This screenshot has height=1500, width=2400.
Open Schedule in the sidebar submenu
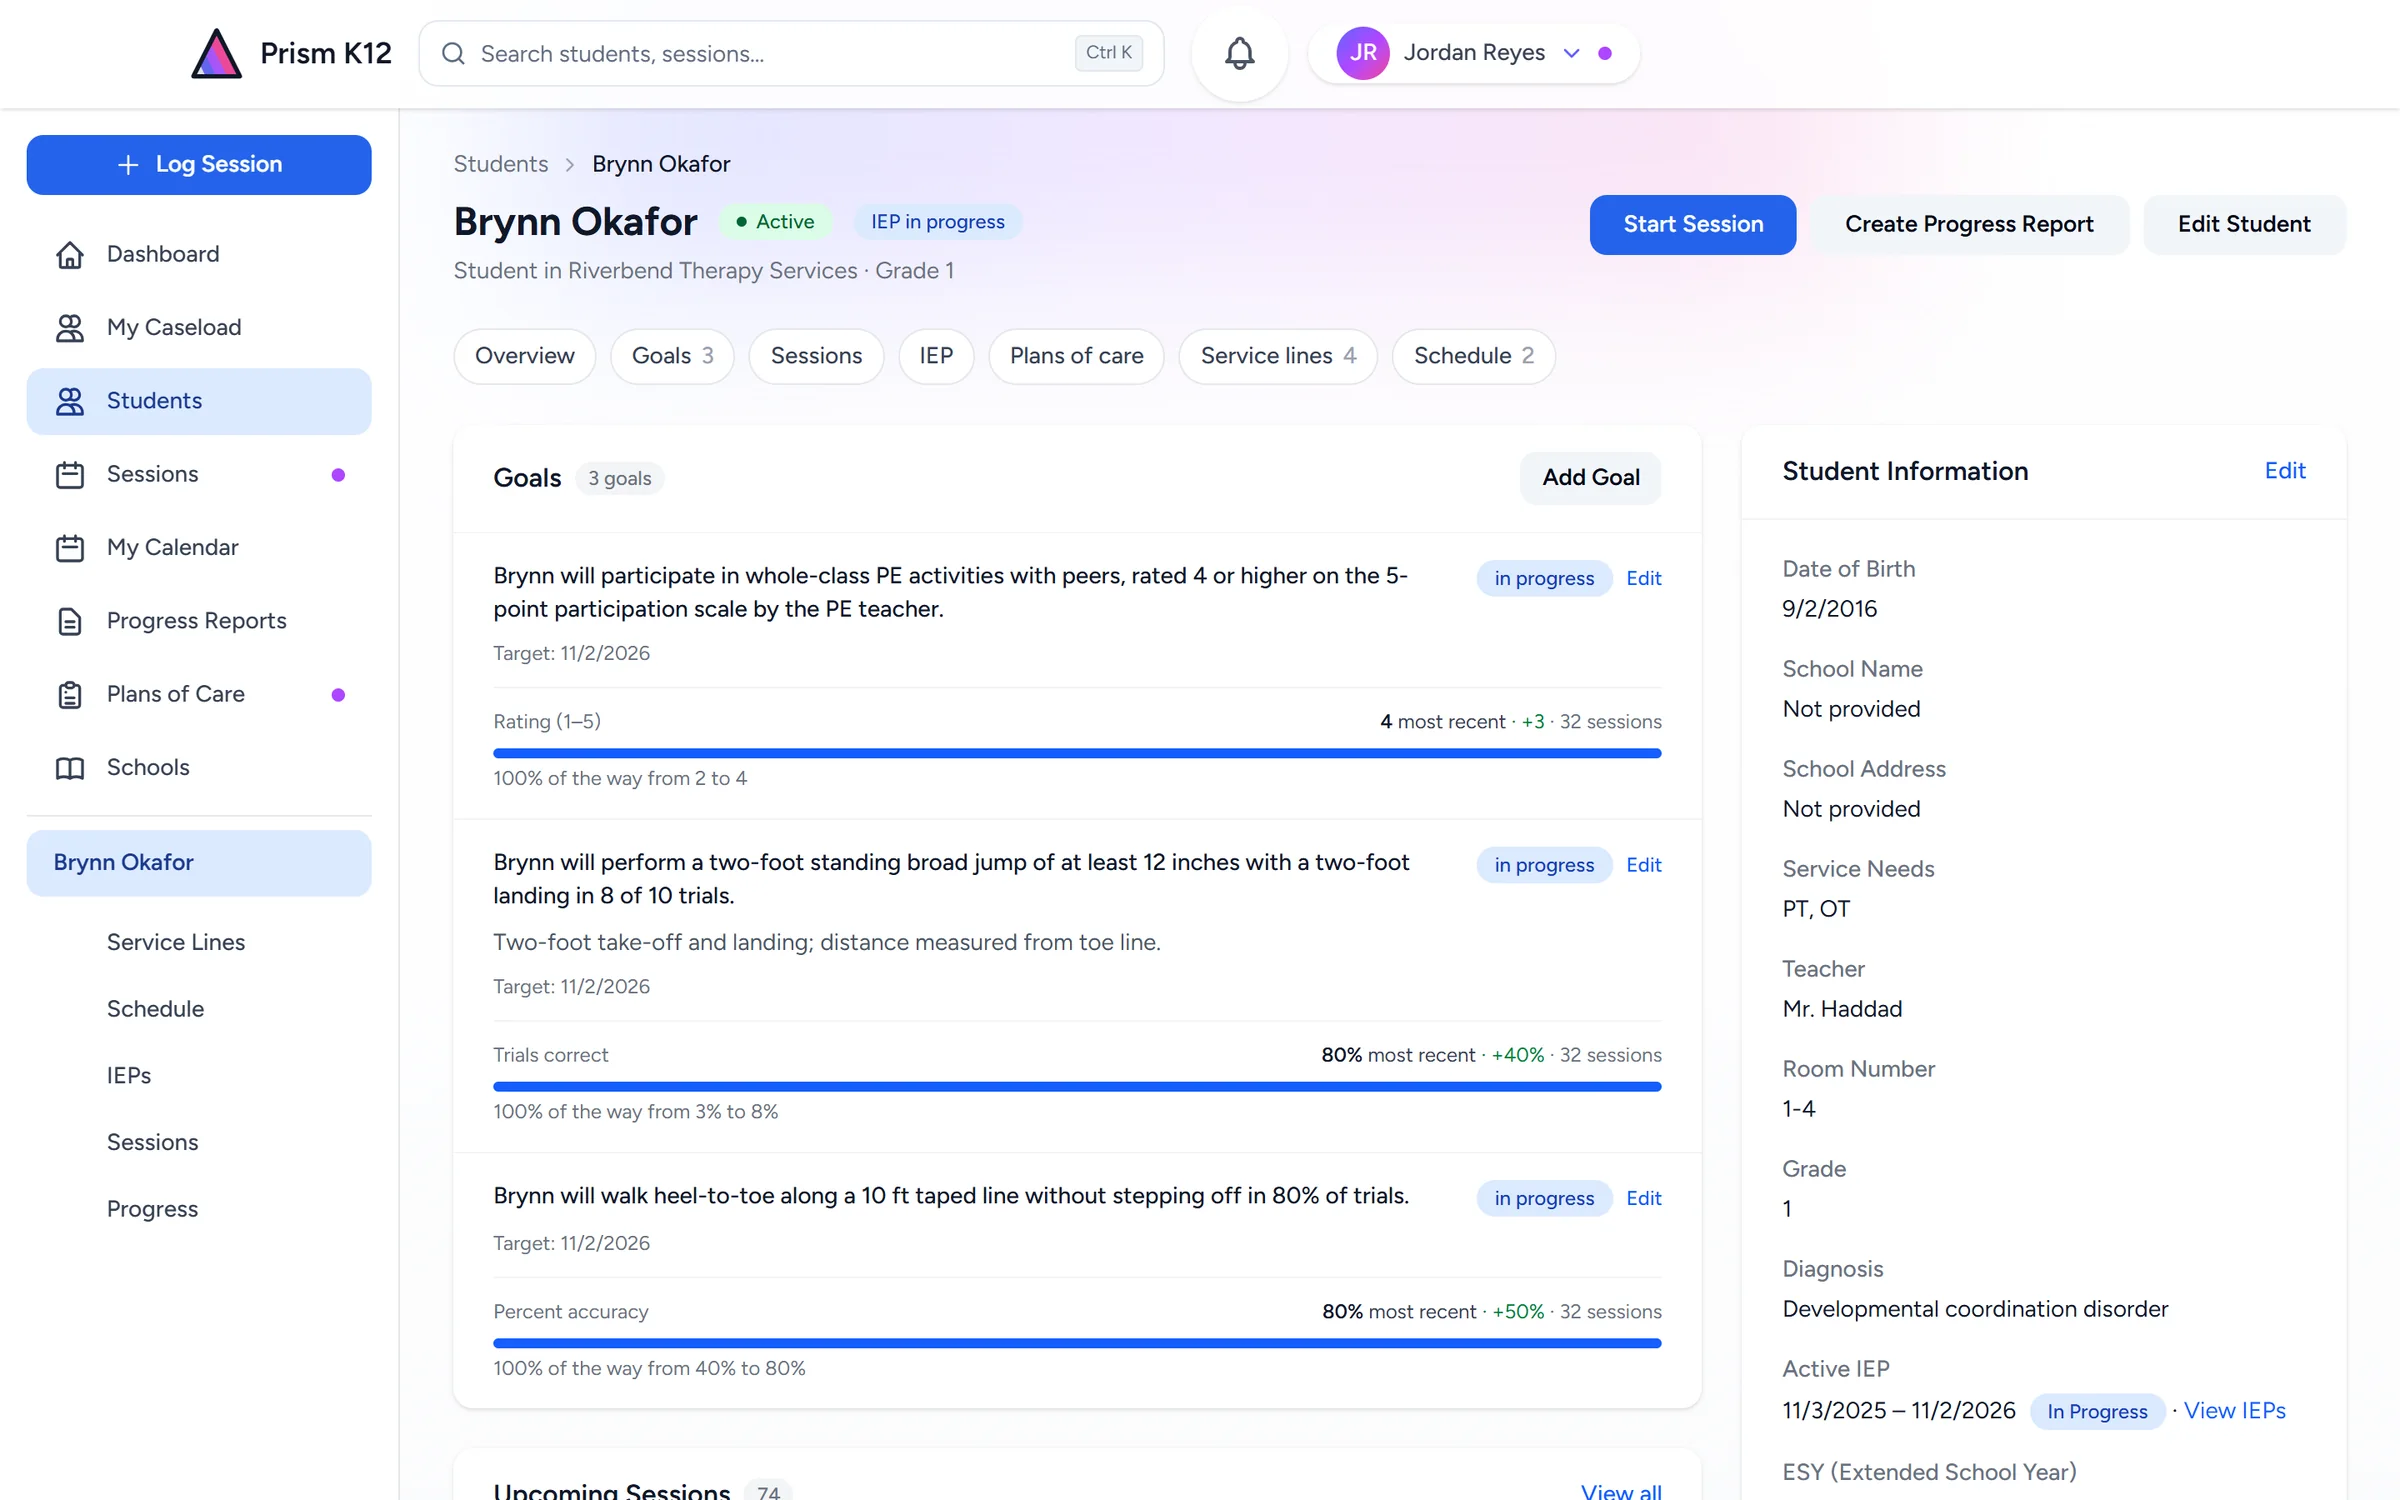coord(155,1009)
